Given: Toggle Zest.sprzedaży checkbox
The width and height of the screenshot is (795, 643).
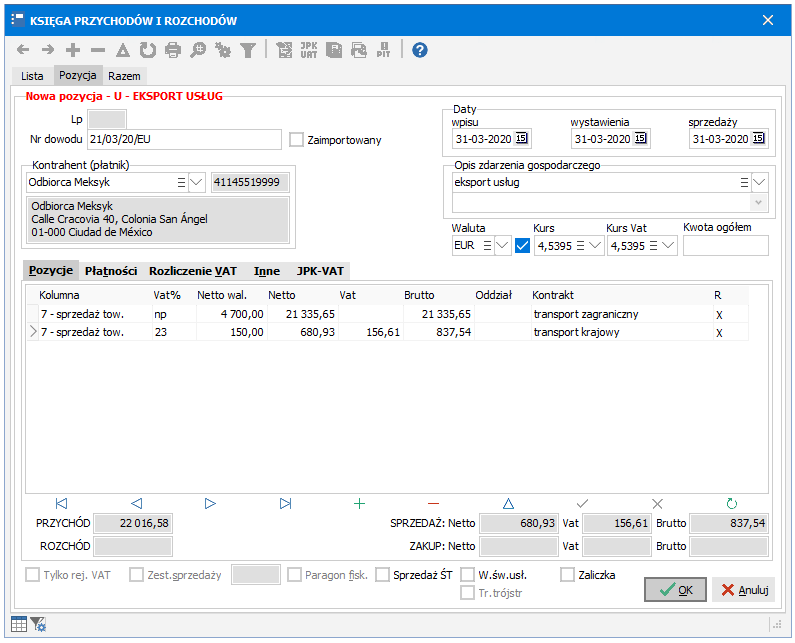Looking at the screenshot, I should [136, 575].
